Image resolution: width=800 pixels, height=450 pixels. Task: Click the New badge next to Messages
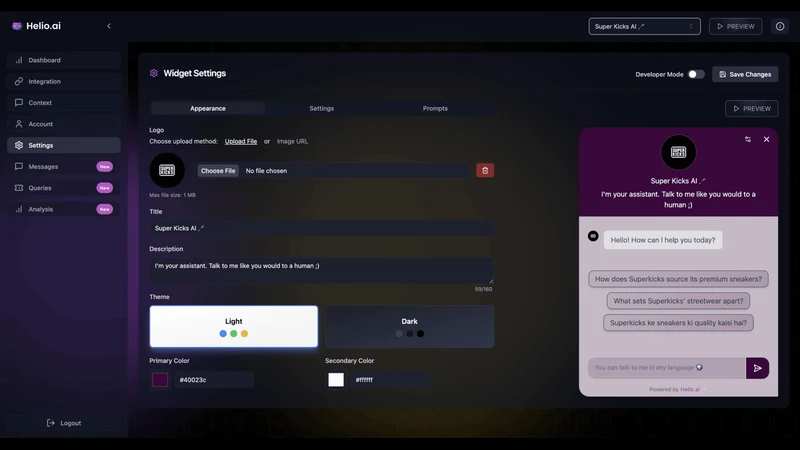[x=105, y=167]
